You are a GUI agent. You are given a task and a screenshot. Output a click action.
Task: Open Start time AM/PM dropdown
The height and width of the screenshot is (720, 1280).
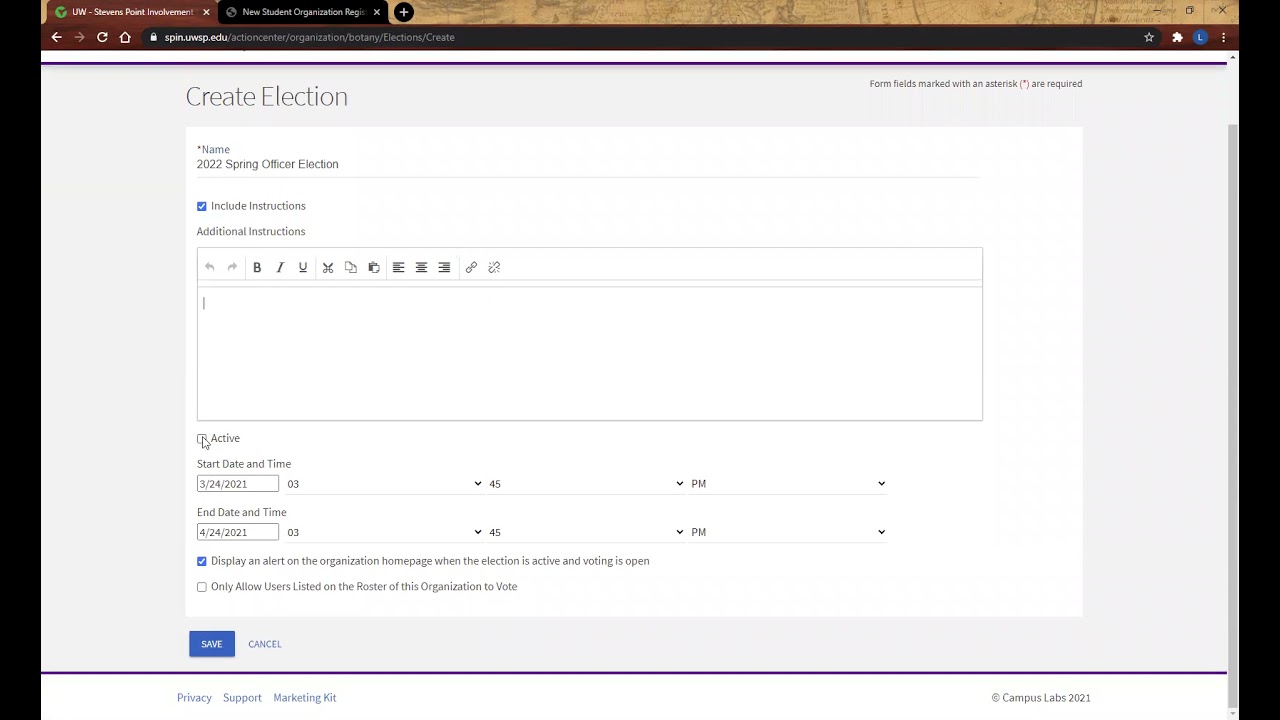click(788, 484)
